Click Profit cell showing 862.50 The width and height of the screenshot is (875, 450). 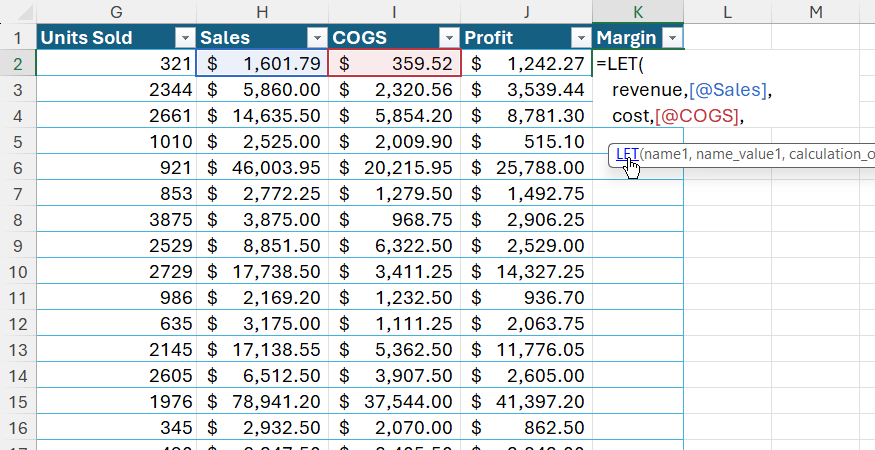(x=526, y=428)
